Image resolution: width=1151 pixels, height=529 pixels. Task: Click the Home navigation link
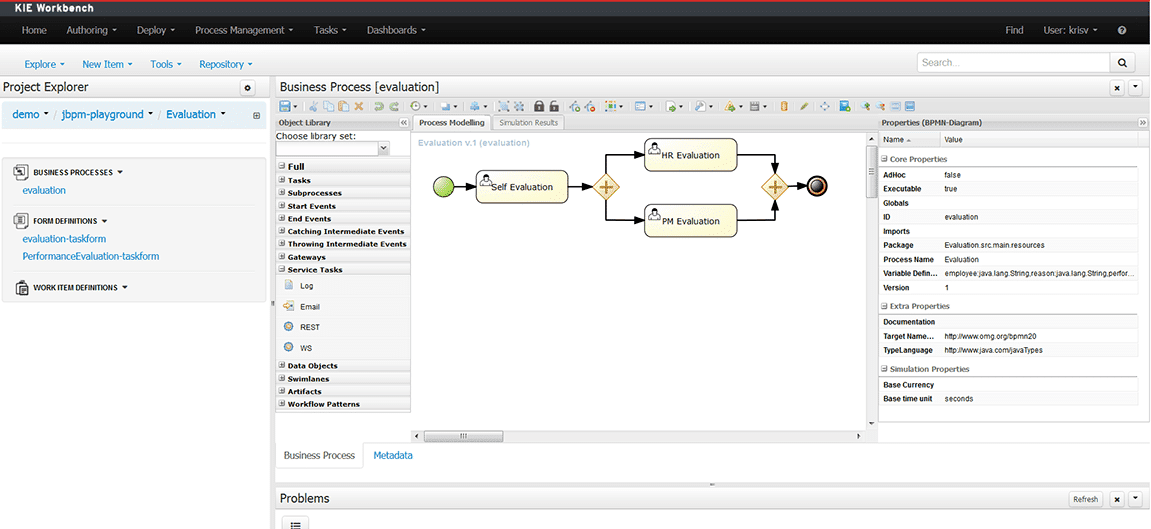click(35, 30)
